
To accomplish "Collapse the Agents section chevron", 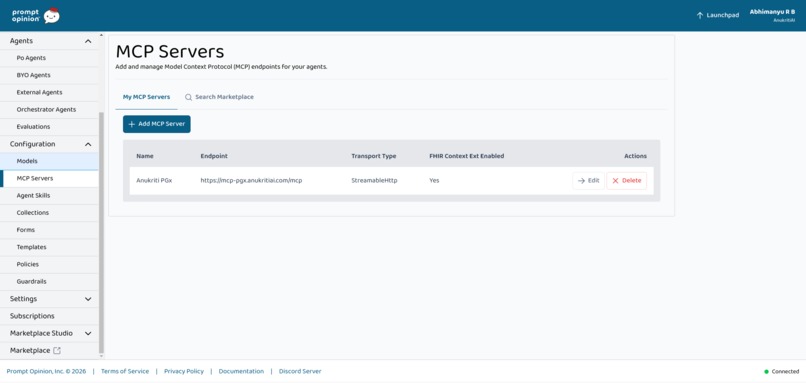I will click(x=88, y=41).
